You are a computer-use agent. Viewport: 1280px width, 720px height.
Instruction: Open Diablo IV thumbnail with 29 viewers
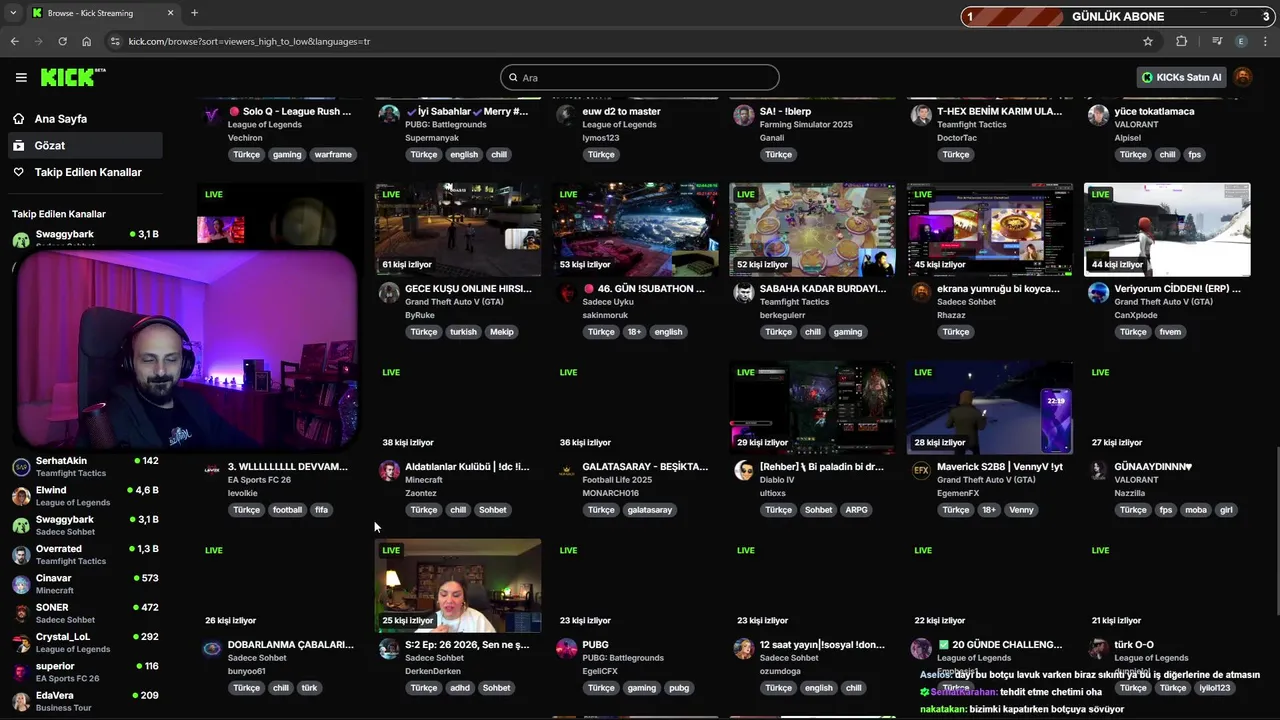(812, 407)
